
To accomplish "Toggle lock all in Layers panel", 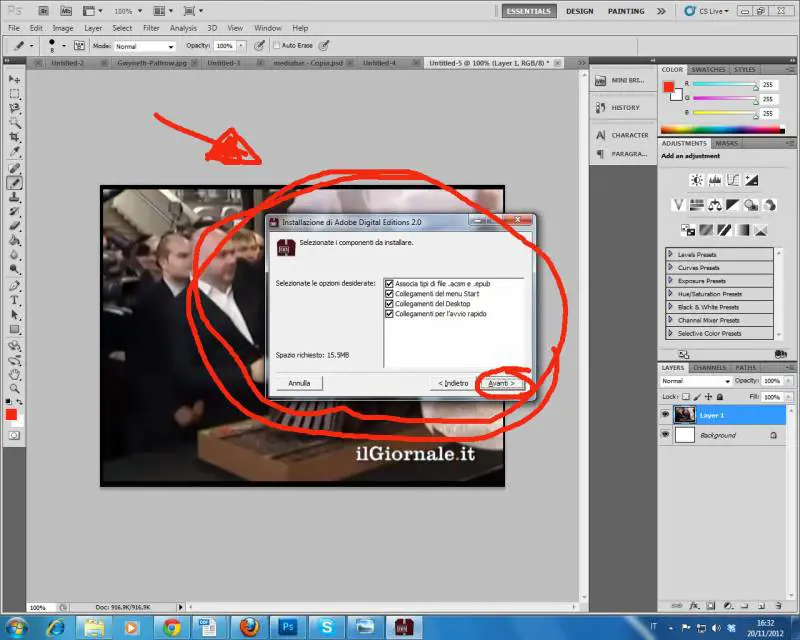I will click(720, 397).
